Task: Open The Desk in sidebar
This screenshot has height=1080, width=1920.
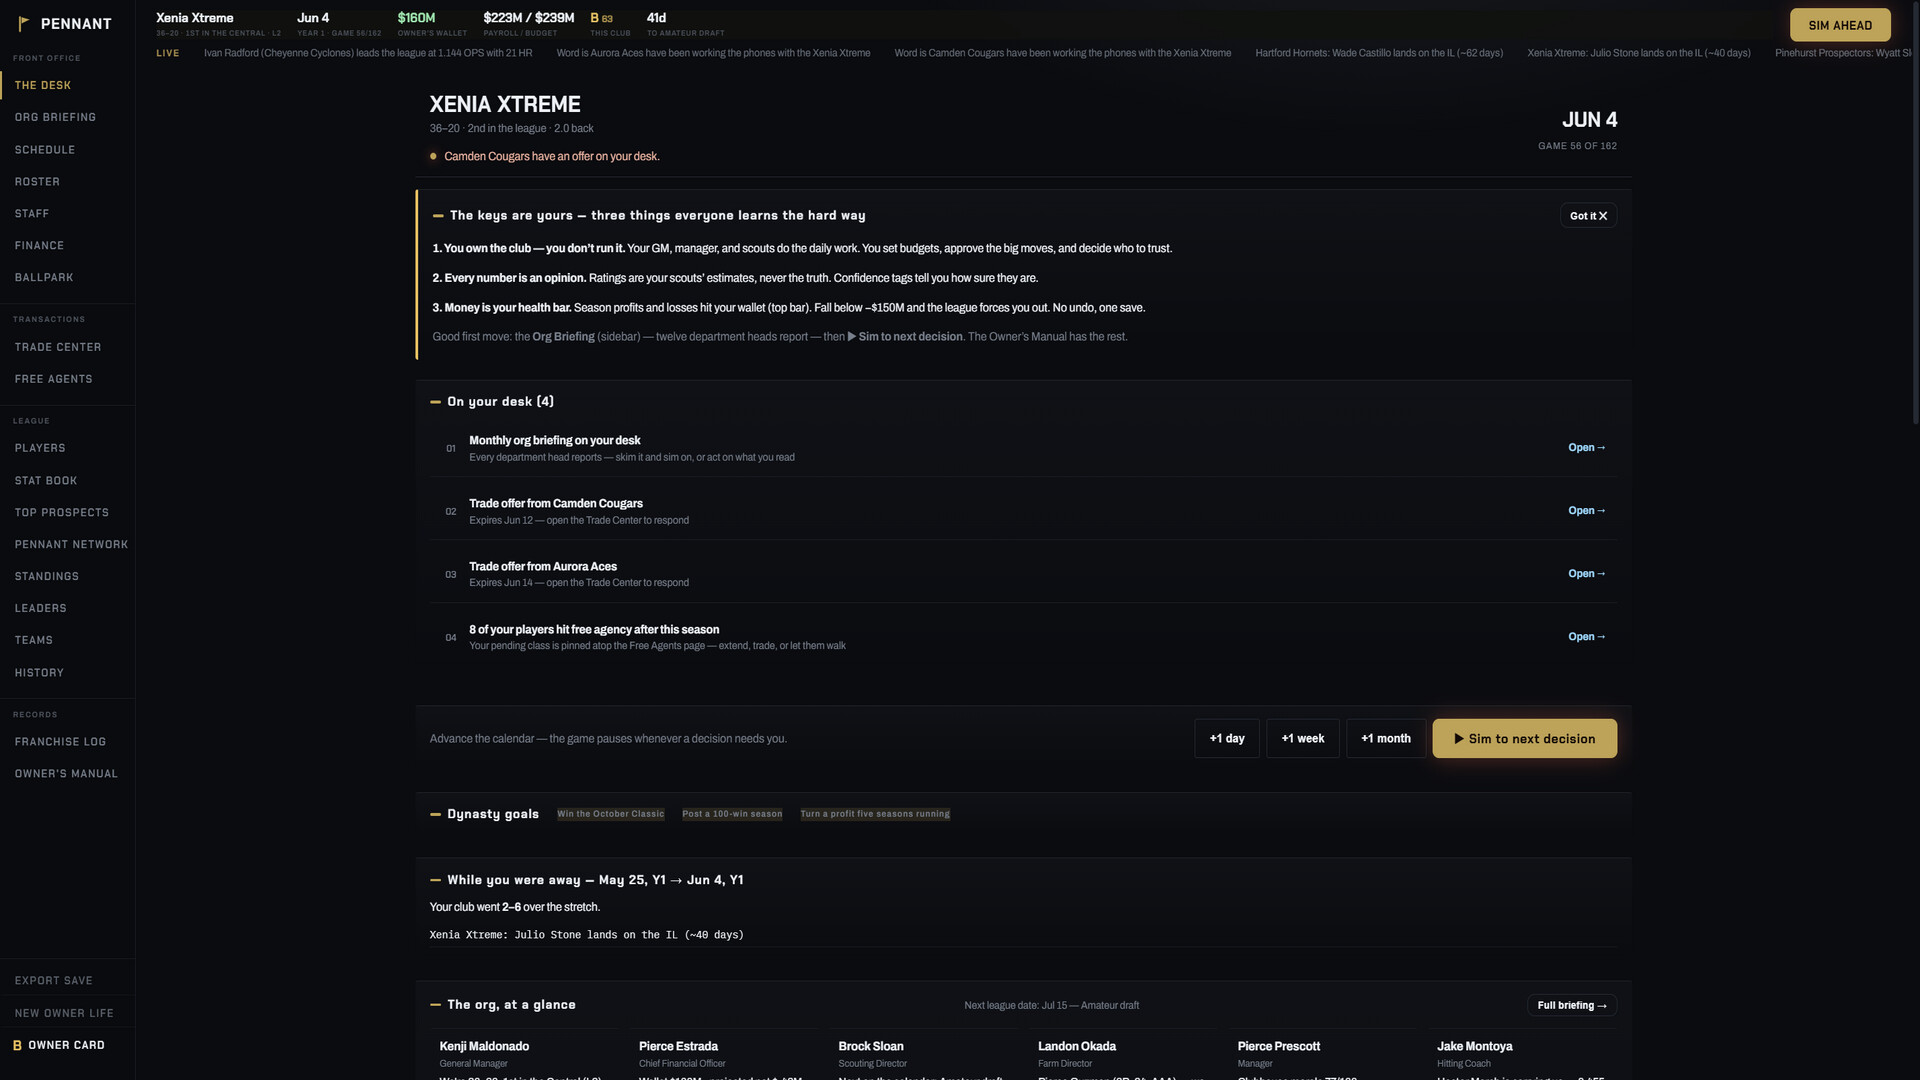Action: (68, 85)
